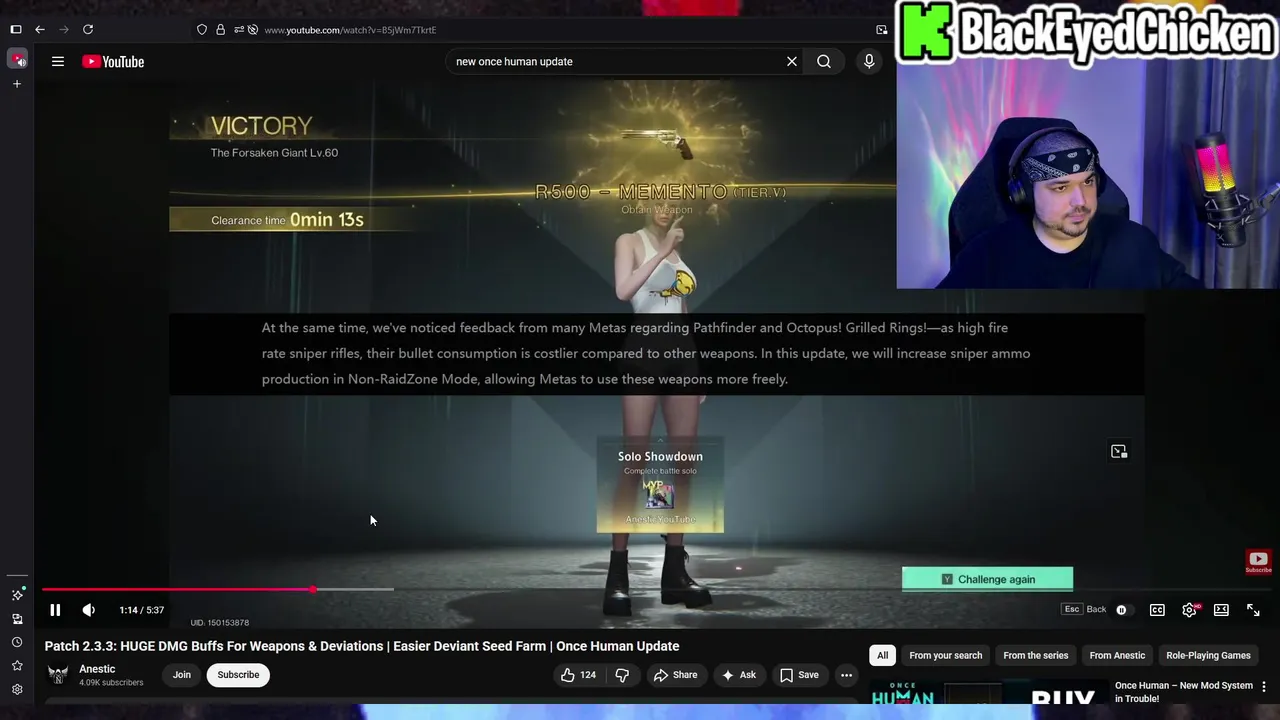This screenshot has width=1280, height=720.
Task: Open the synced devices icon in browser sidebar
Action: pyautogui.click(x=17, y=619)
